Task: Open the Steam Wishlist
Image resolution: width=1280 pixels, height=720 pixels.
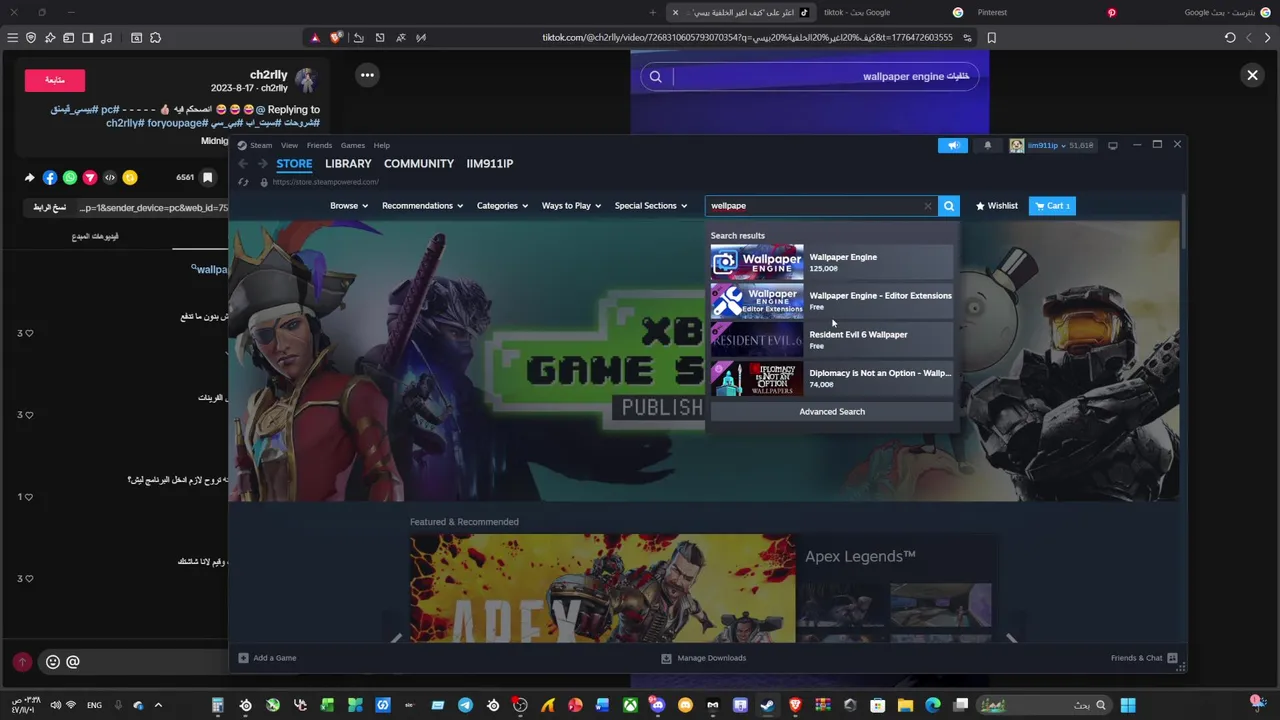Action: tap(997, 206)
